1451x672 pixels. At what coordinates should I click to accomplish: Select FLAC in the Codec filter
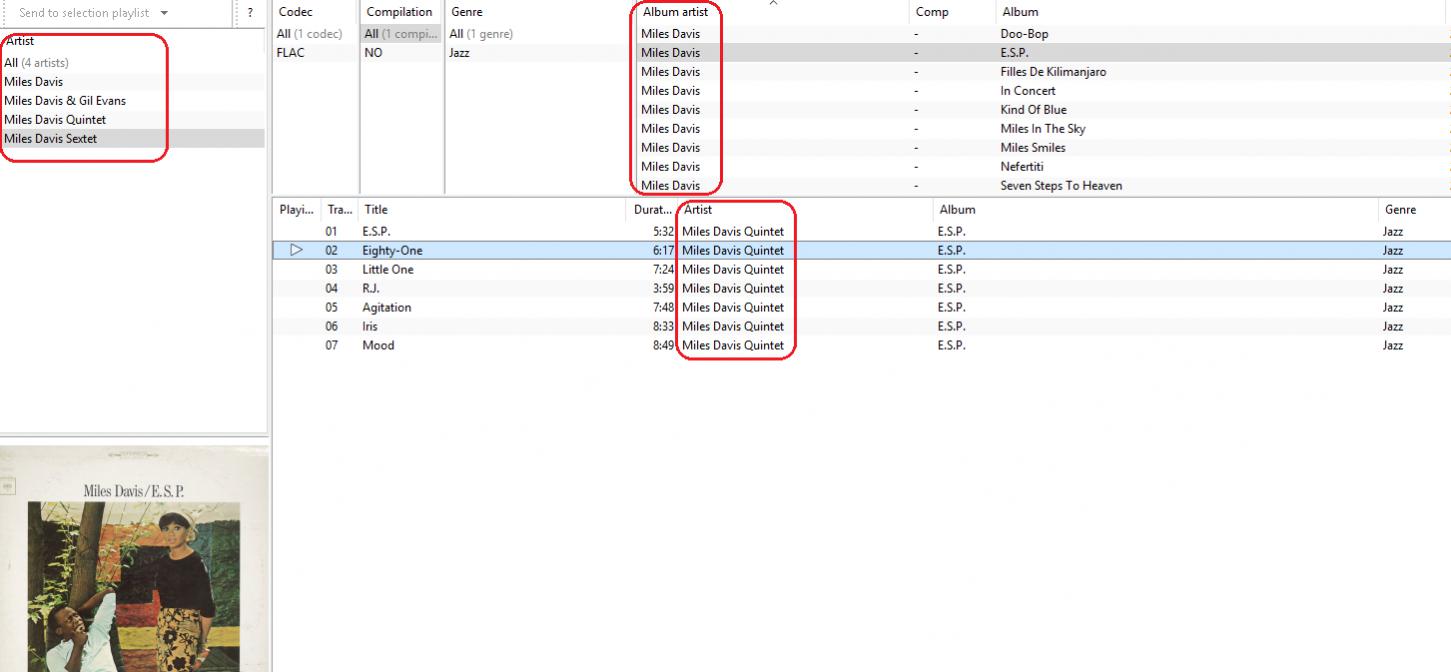291,53
